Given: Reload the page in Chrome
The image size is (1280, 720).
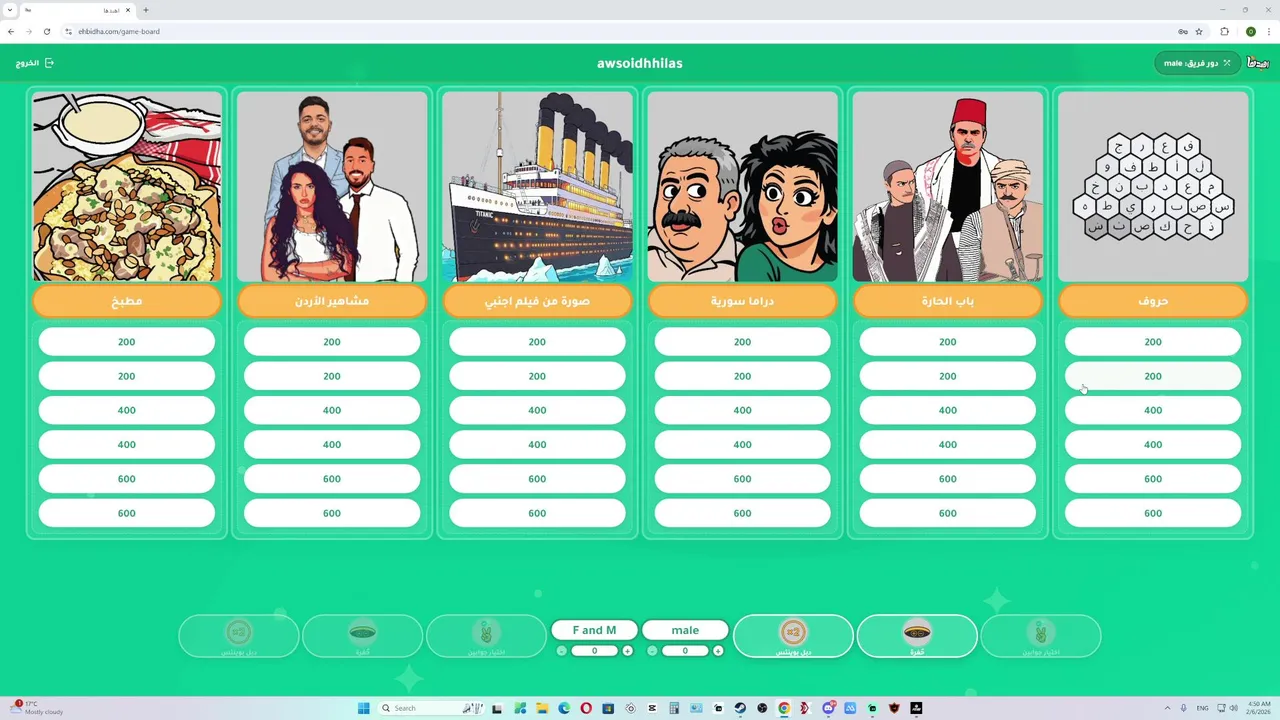Looking at the screenshot, I should [x=48, y=31].
